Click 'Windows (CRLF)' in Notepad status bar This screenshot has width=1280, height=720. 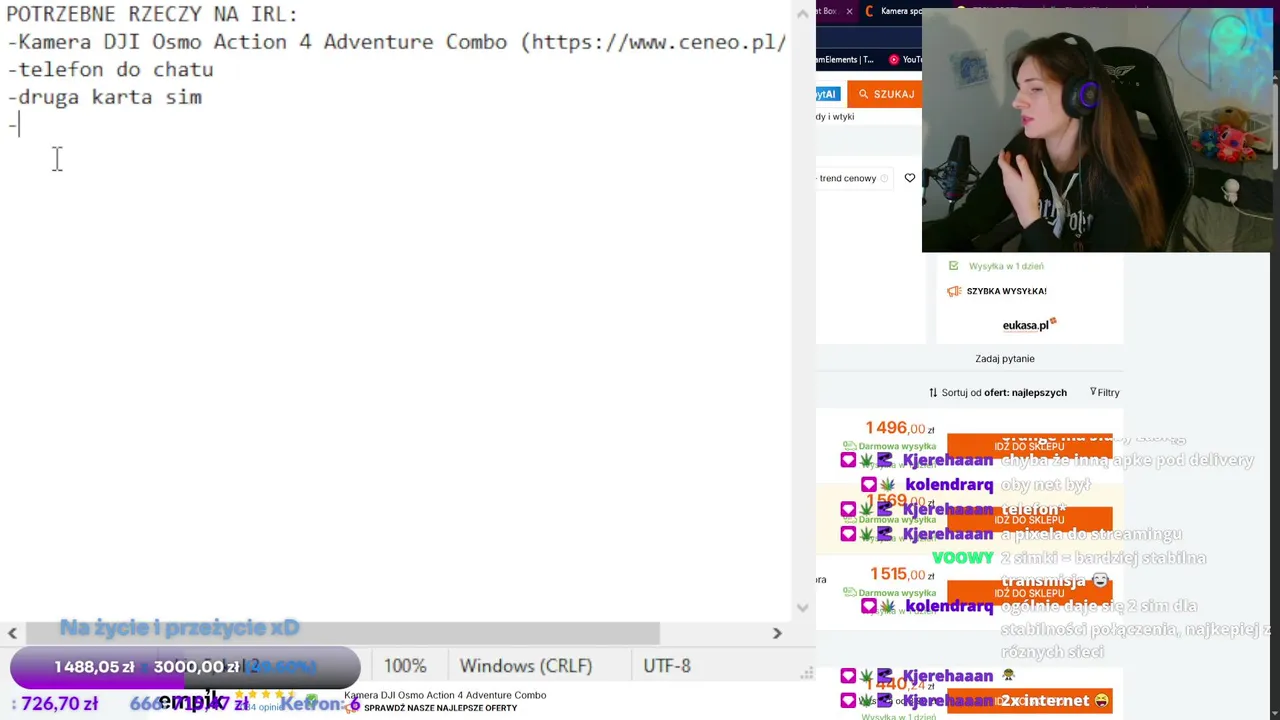526,666
